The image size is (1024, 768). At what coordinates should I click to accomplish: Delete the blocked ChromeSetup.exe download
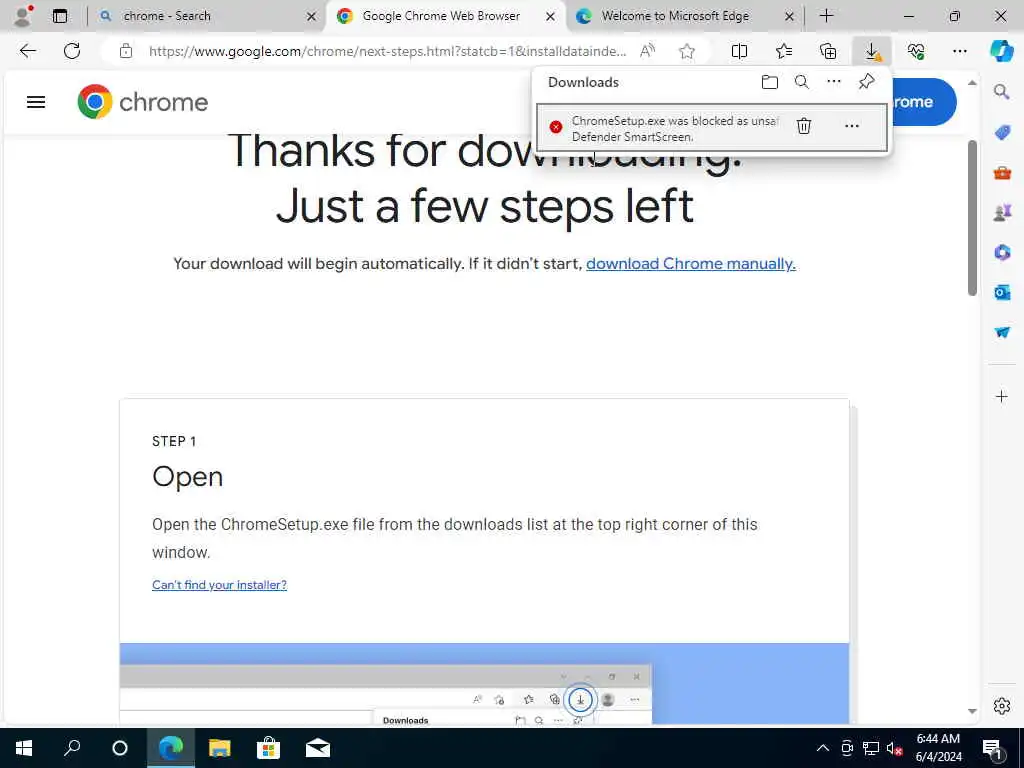pyautogui.click(x=804, y=126)
